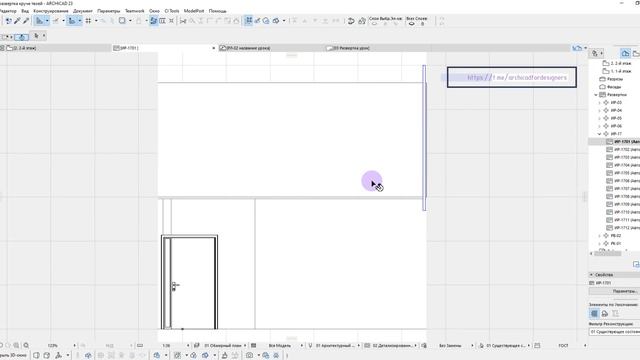Select the Pick Up Parameters eyedropper tool

(x=18, y=20)
